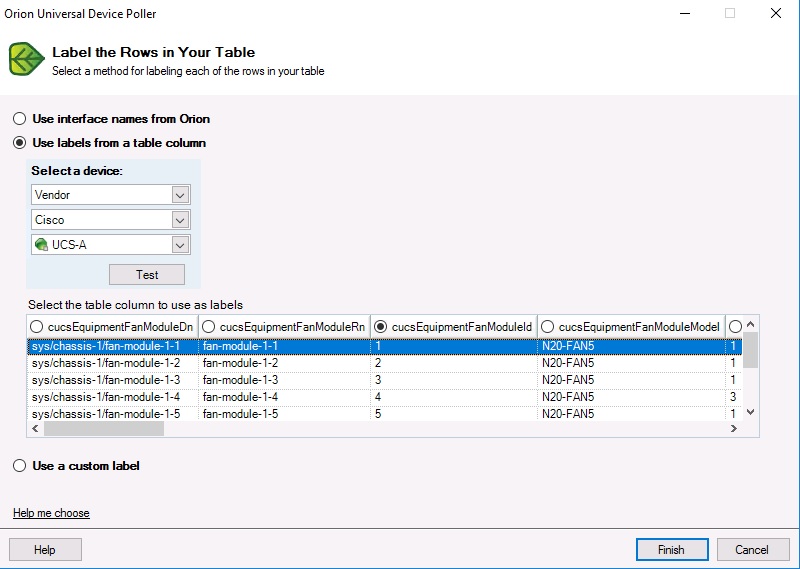Click the 'fan-module-1-3' cell
The image size is (800, 569).
285,380
